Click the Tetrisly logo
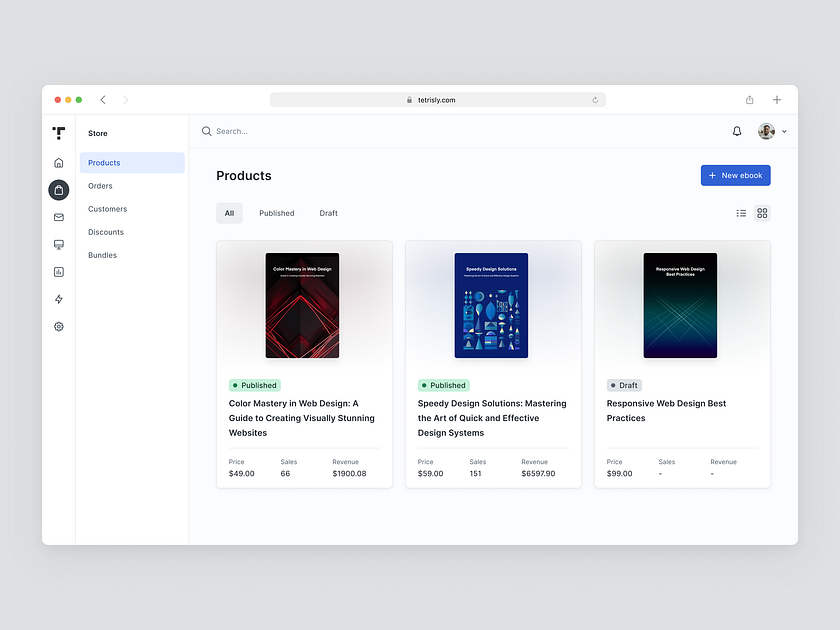This screenshot has width=840, height=630. point(59,132)
